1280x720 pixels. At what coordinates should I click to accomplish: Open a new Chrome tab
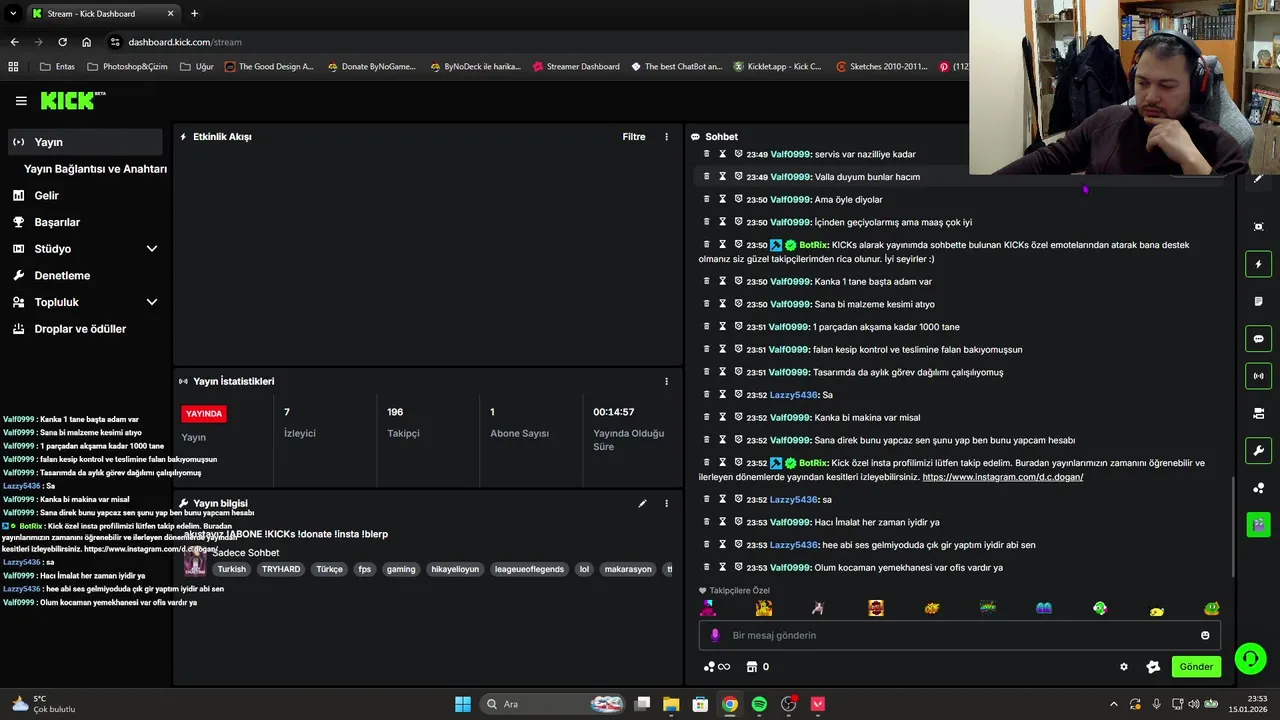coord(194,14)
